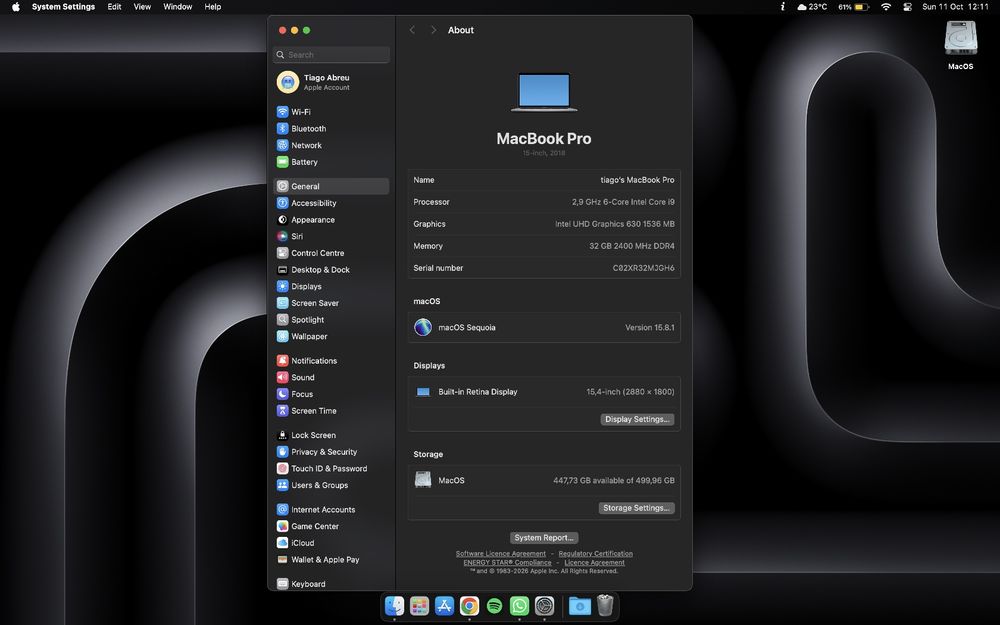Open Desktop & Dock settings
Screen dimensions: 1000x625
pos(331,270)
